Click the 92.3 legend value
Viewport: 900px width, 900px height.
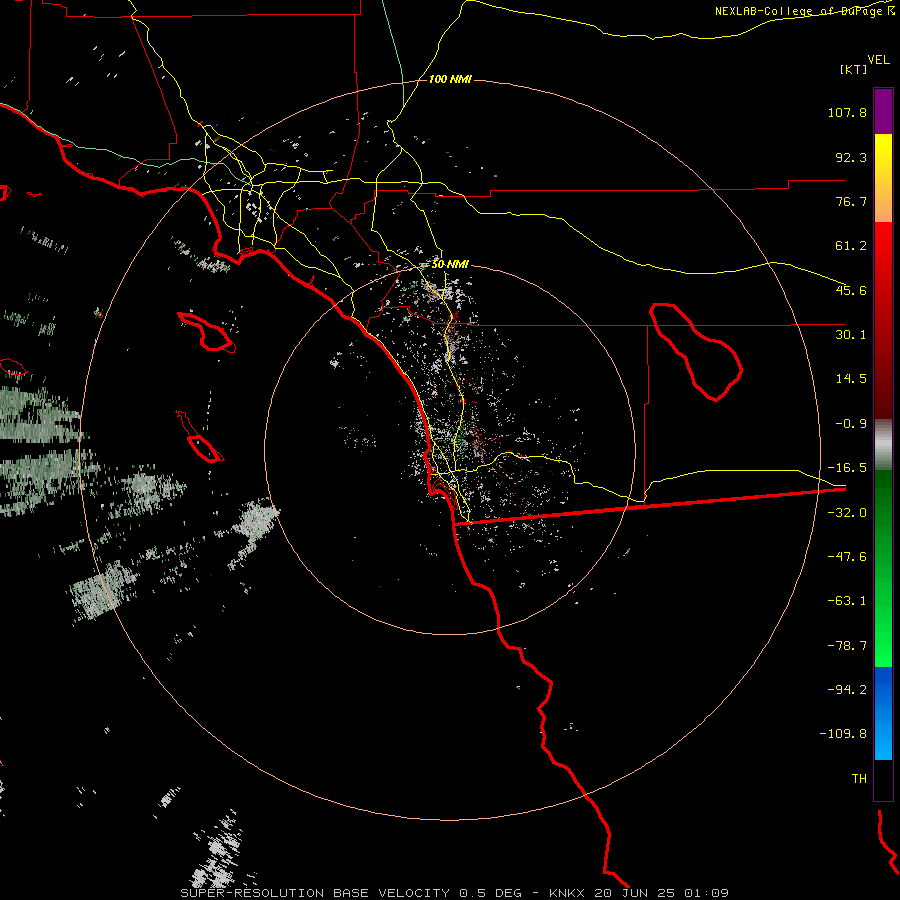click(851, 157)
